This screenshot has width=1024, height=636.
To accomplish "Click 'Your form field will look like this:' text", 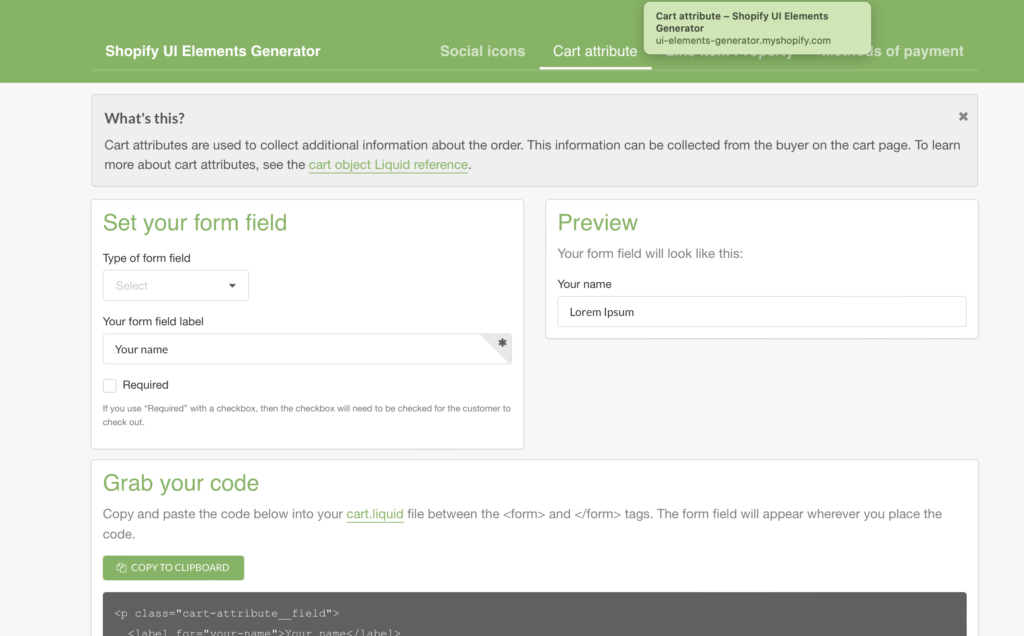I will (x=650, y=253).
